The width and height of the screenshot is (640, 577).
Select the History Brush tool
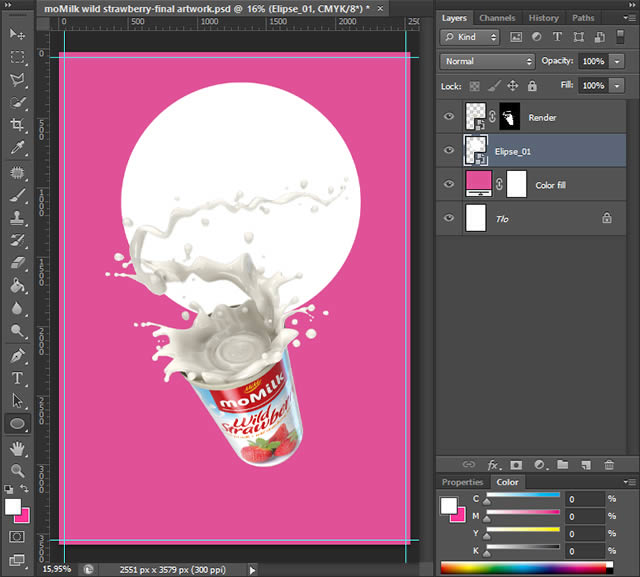[x=17, y=240]
